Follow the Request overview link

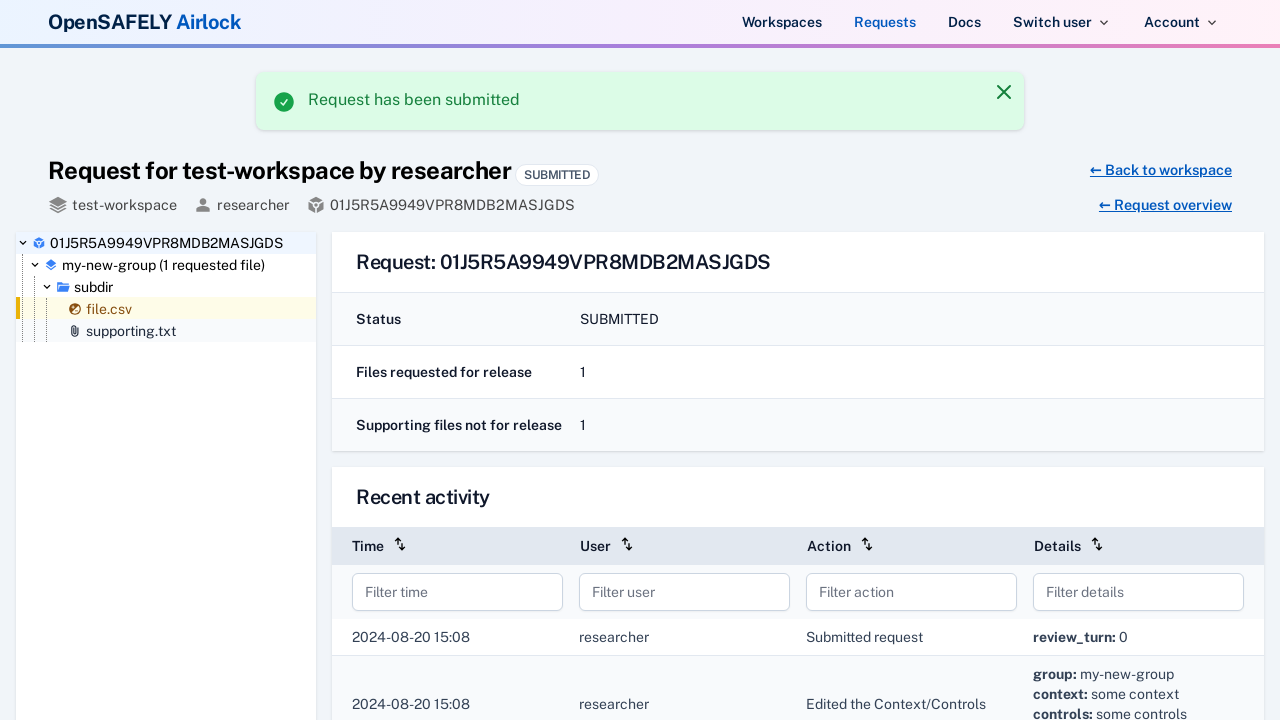tap(1165, 205)
